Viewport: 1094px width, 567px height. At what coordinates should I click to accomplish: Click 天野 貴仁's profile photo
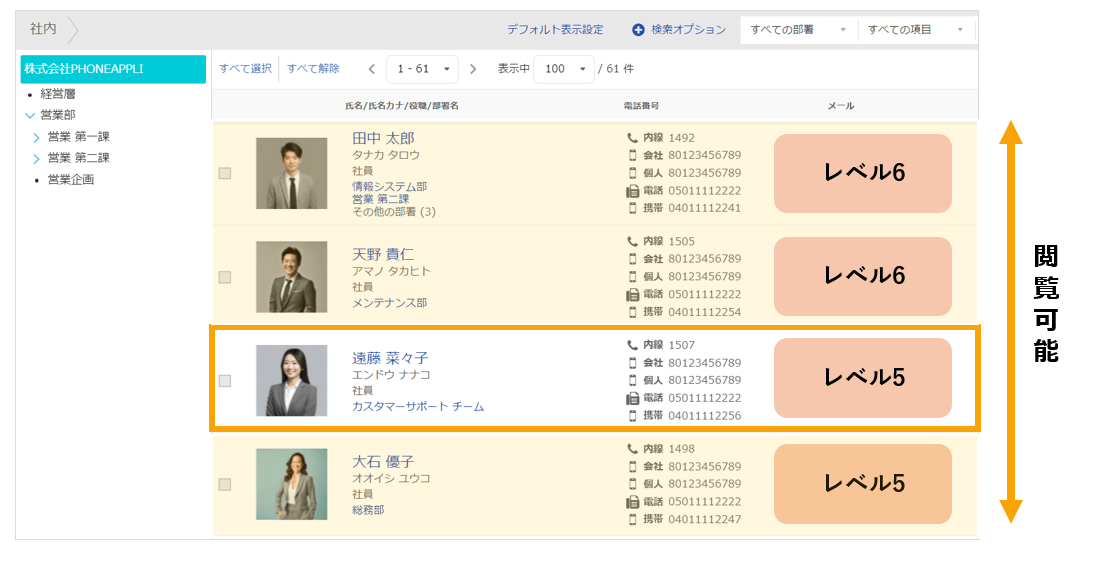(292, 277)
